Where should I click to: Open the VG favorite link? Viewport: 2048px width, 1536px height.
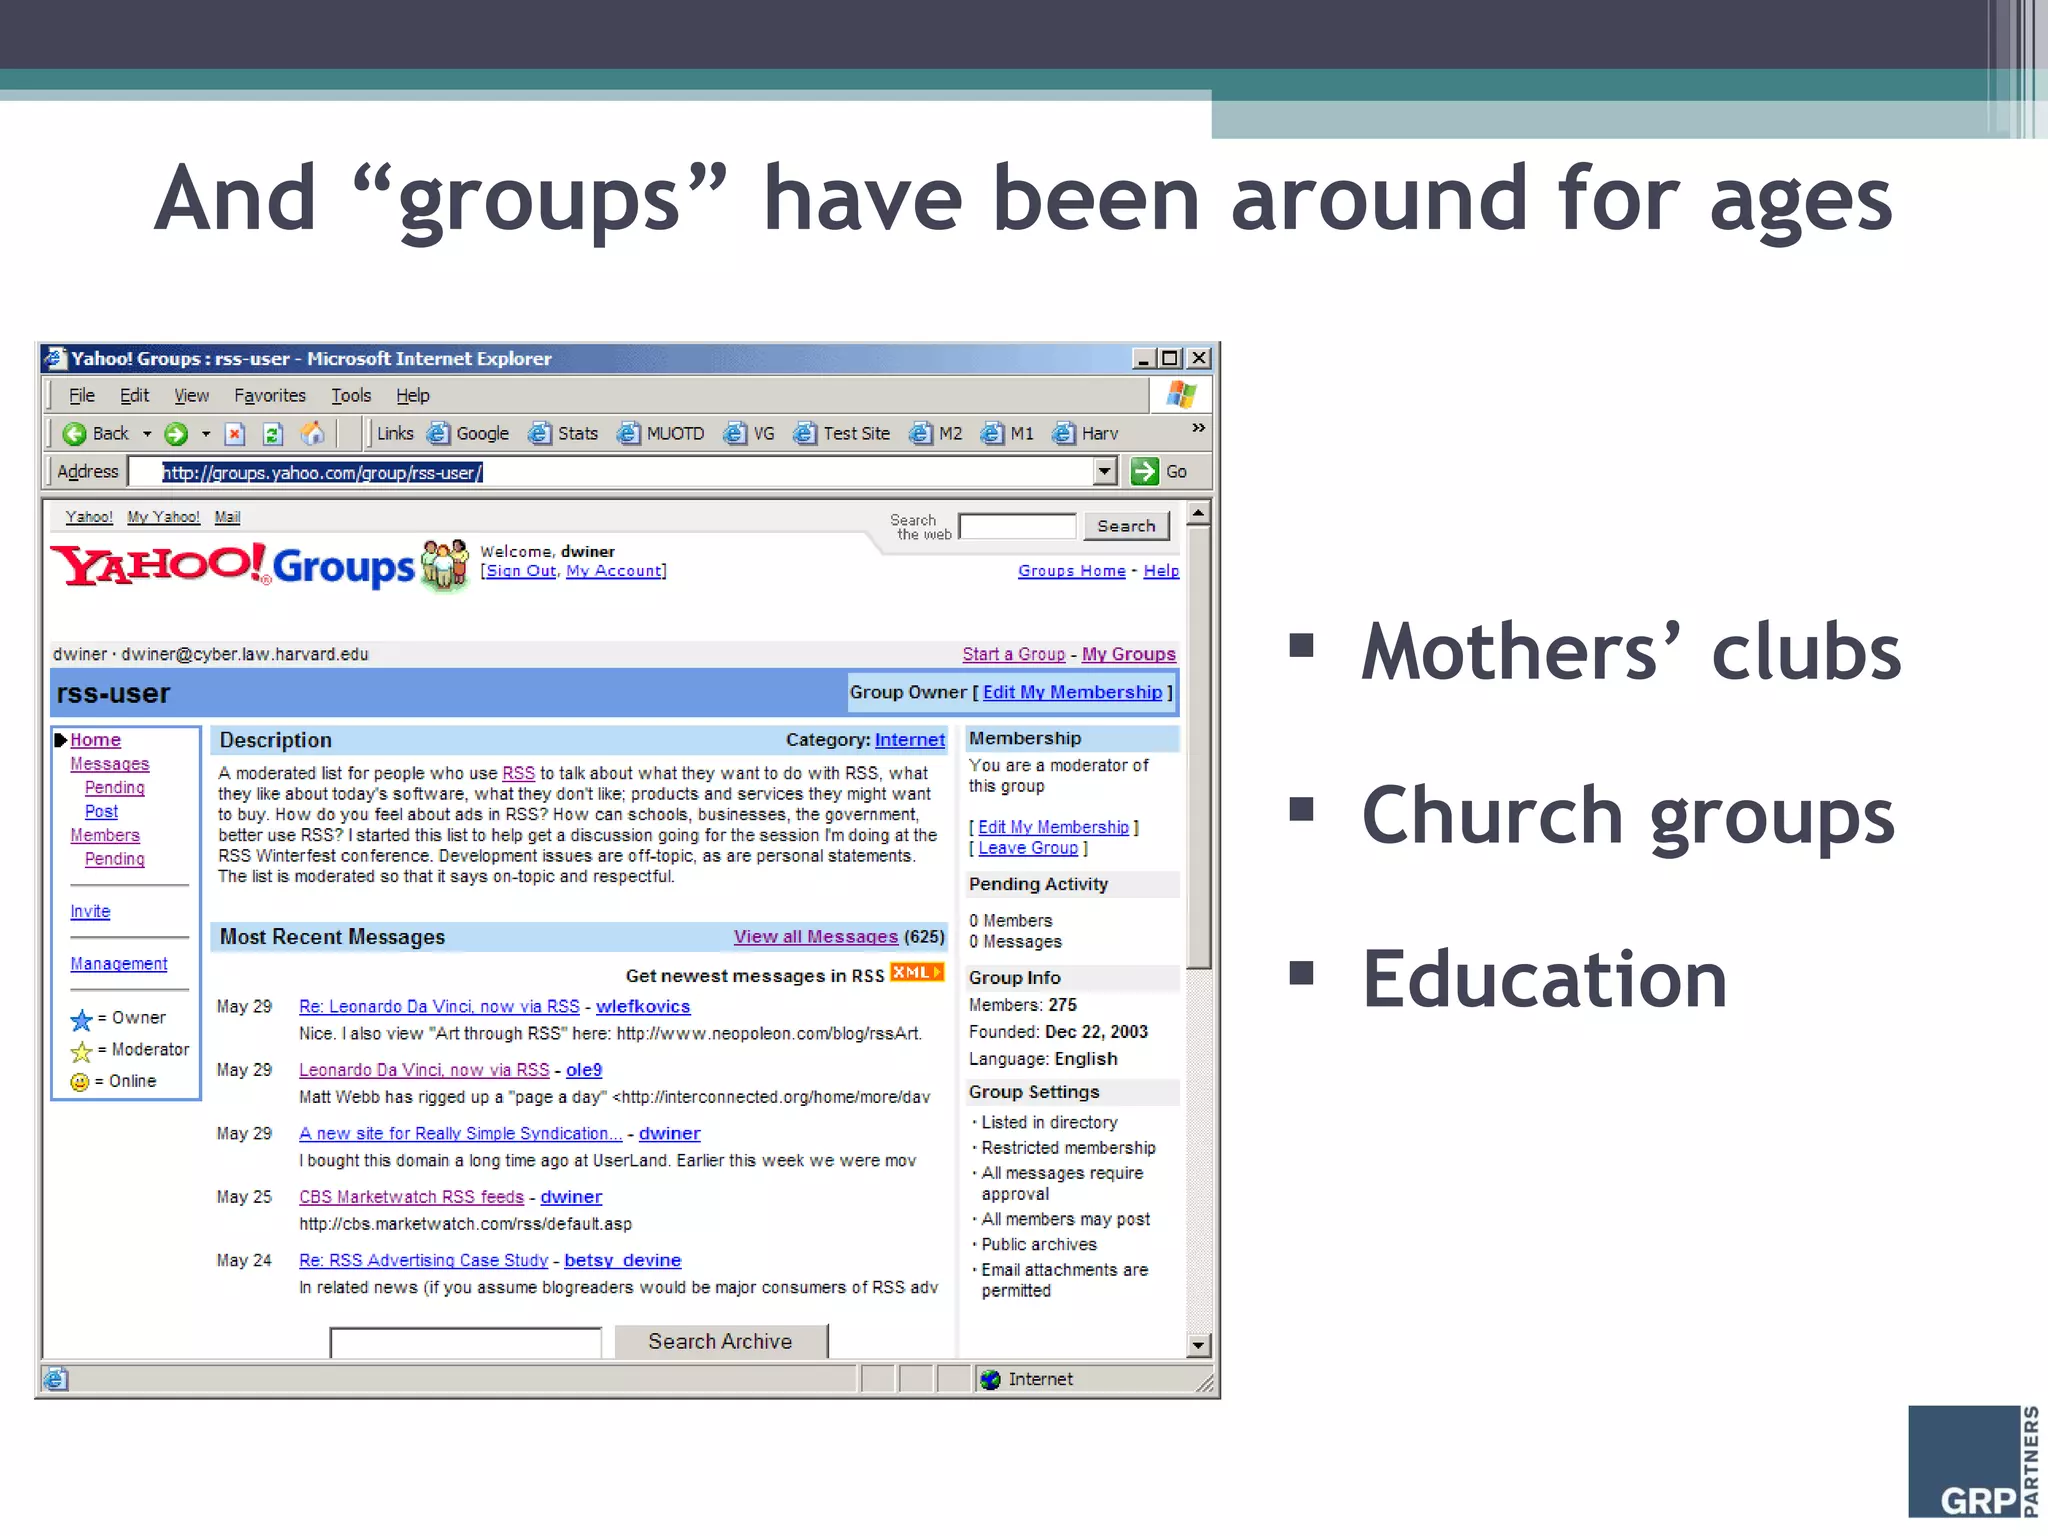pos(749,433)
